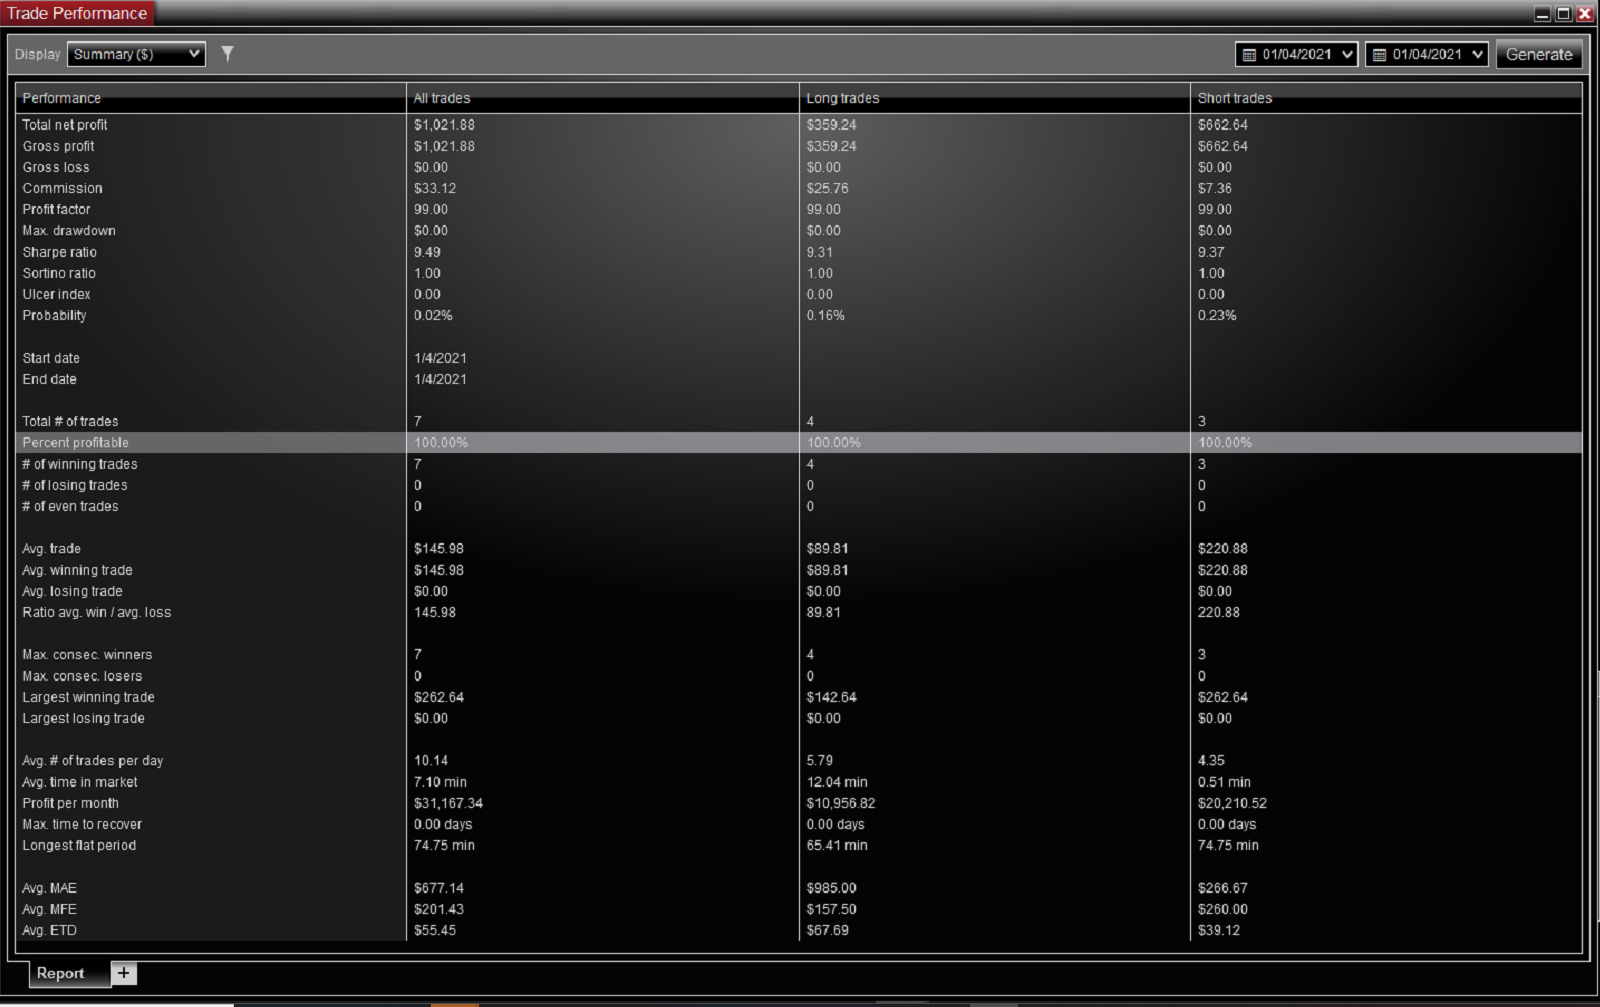Click the Probability value 0.02%
Screen dimensions: 1600x1007
433,315
